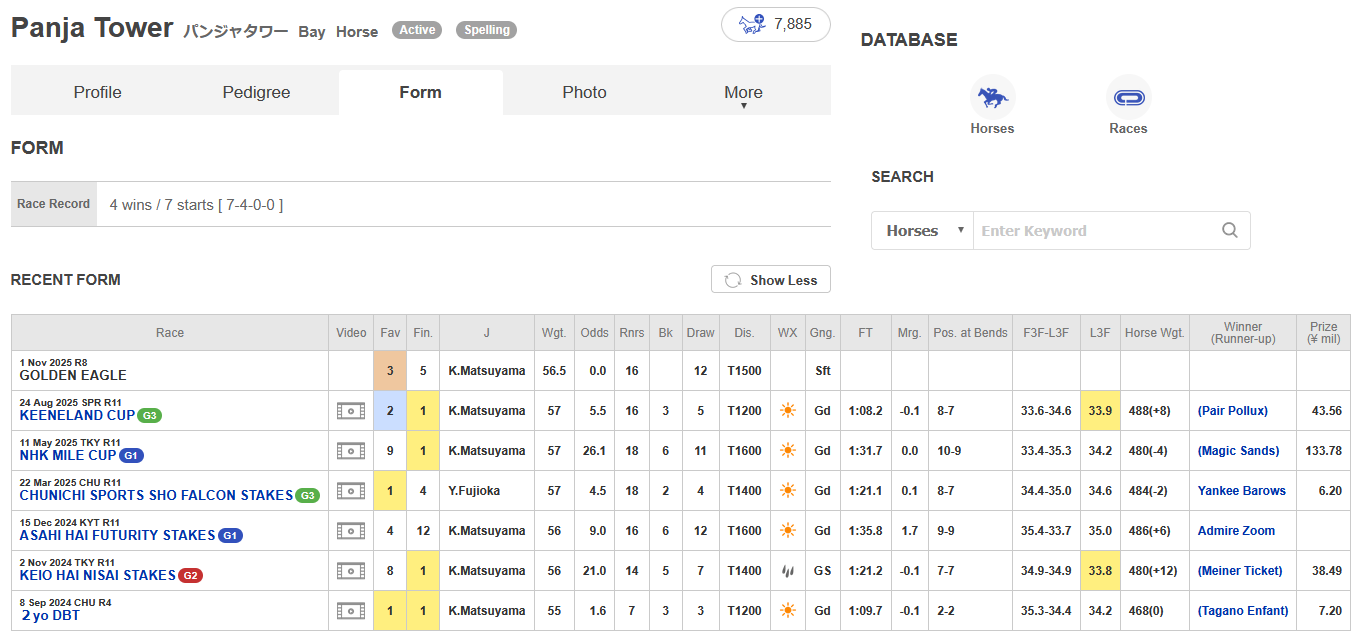Switch to the Photo tab
This screenshot has height=641, width=1366.
click(x=584, y=92)
